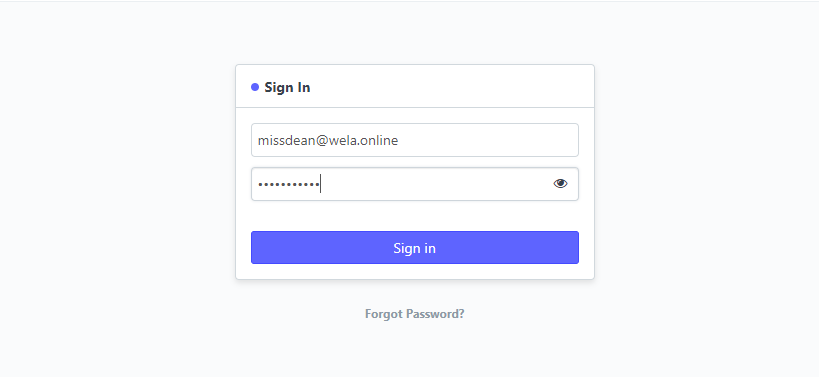Click the eye symbol inside the password box

tap(560, 183)
